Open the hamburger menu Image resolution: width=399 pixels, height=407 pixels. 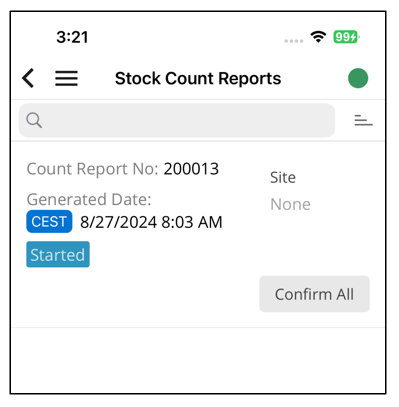pyautogui.click(x=66, y=78)
